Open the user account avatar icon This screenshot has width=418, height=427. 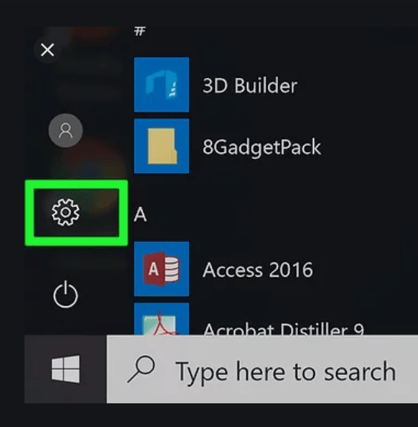coord(66,130)
